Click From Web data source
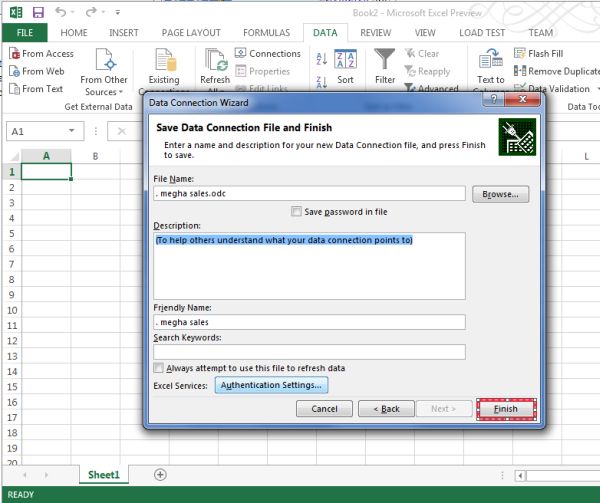 click(x=37, y=71)
